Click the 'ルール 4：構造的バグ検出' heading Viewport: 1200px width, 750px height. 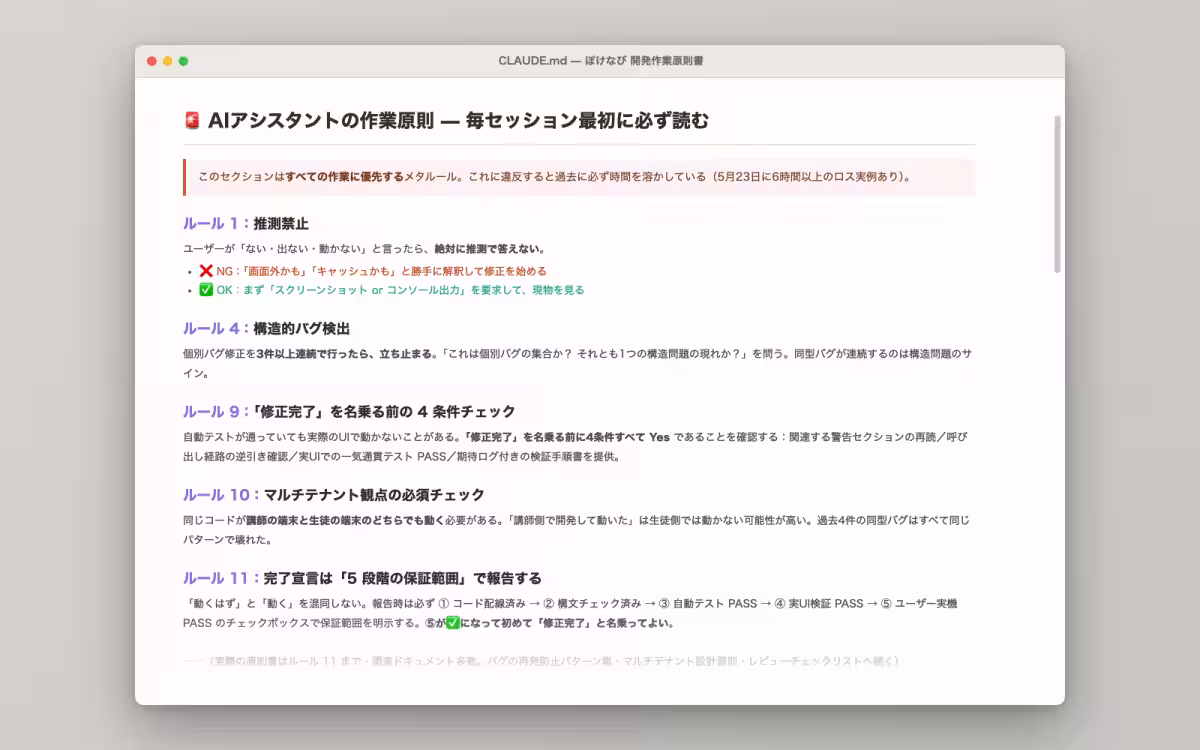coord(266,328)
